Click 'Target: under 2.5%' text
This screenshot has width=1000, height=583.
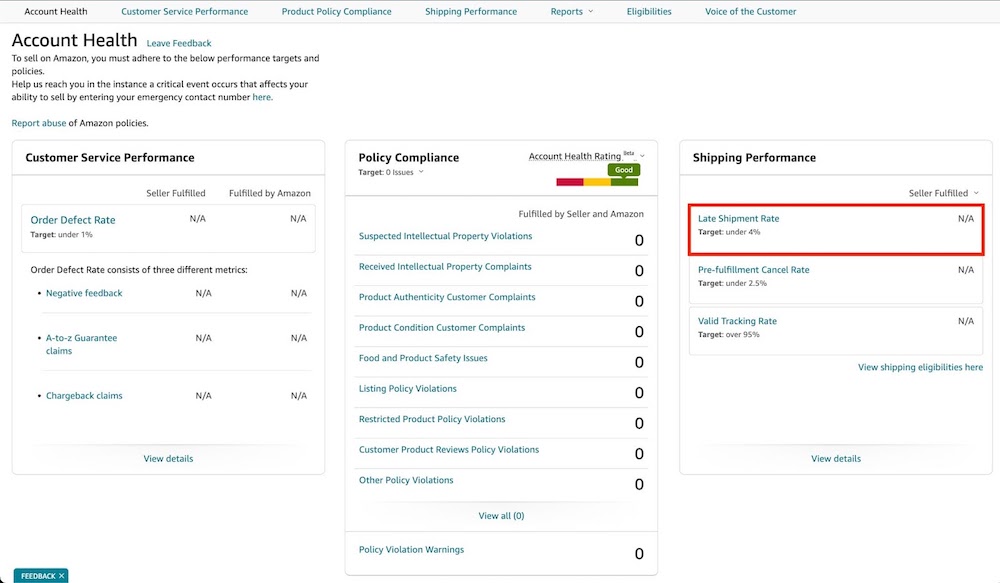tap(732, 283)
